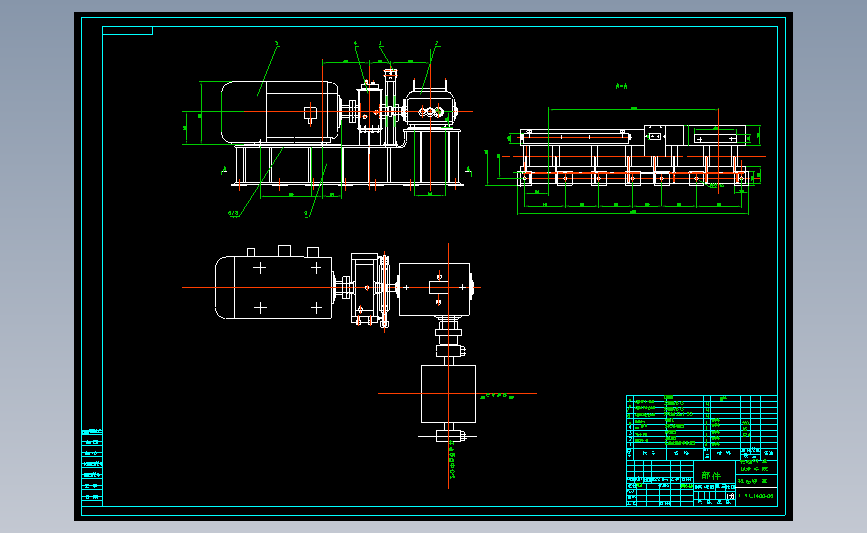Viewport: 867px width, 533px height.
Task: Select the small empty box at frame's top-left corner
Action: pyautogui.click(x=128, y=30)
